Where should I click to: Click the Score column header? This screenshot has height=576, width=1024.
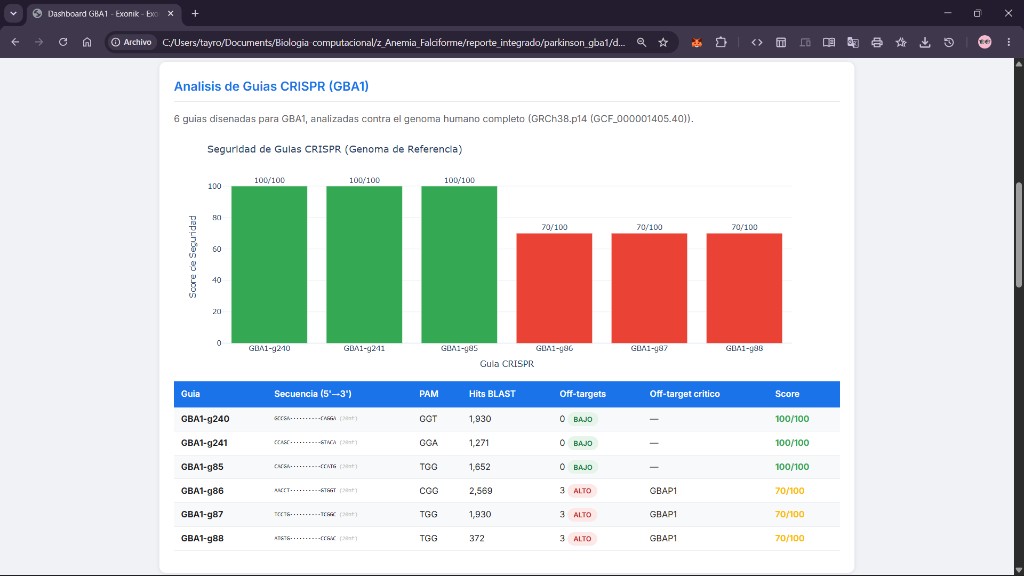[x=787, y=394]
